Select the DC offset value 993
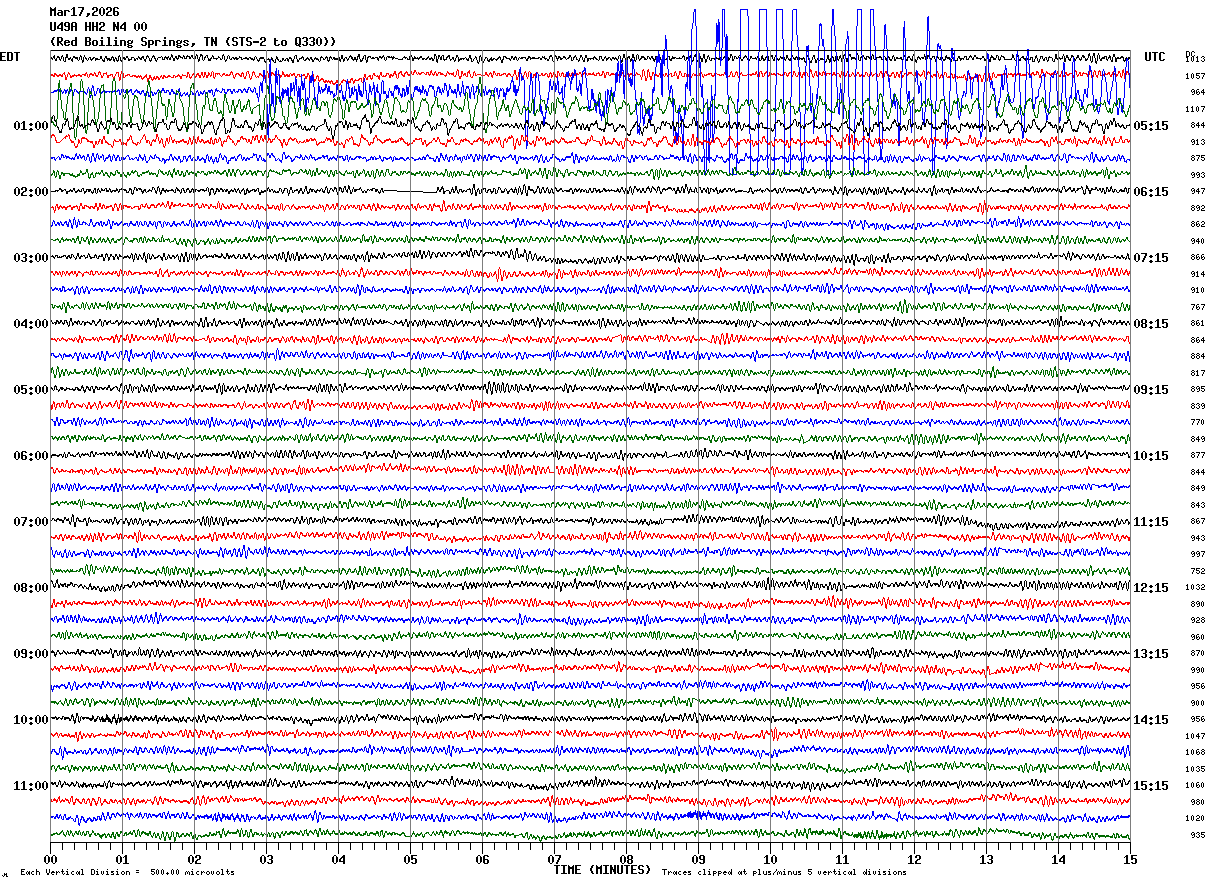This screenshot has height=886, width=1210. pyautogui.click(x=1198, y=175)
